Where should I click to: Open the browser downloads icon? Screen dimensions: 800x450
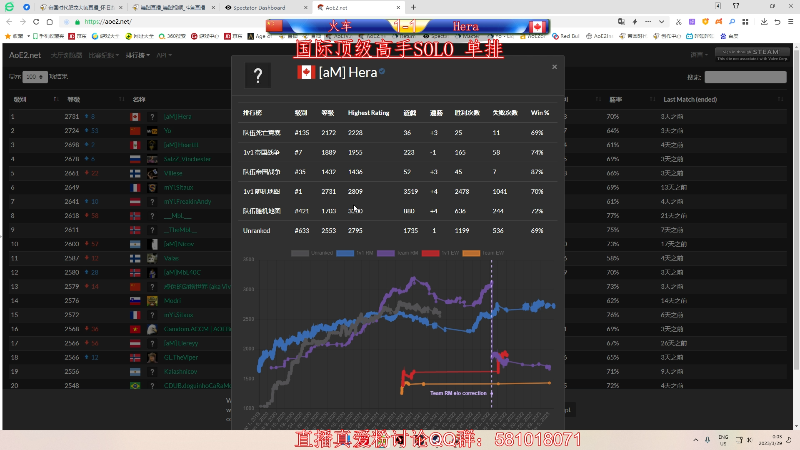coord(764,22)
